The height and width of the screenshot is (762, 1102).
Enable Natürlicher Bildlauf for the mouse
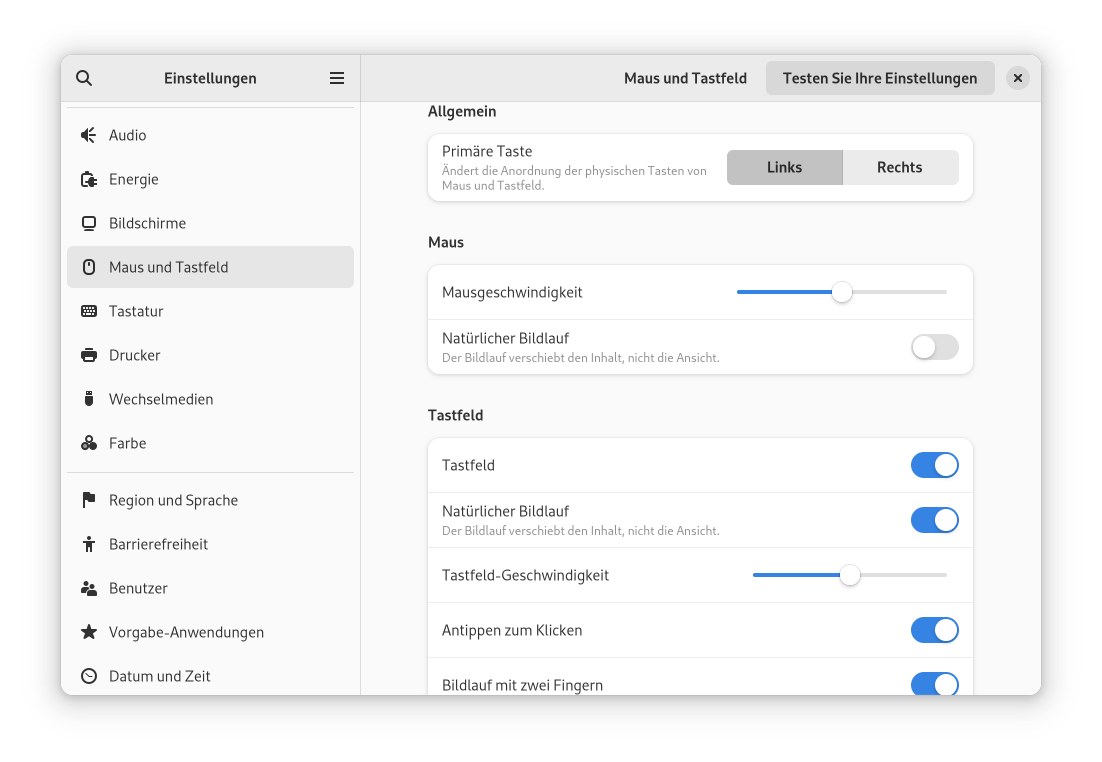pyautogui.click(x=934, y=347)
